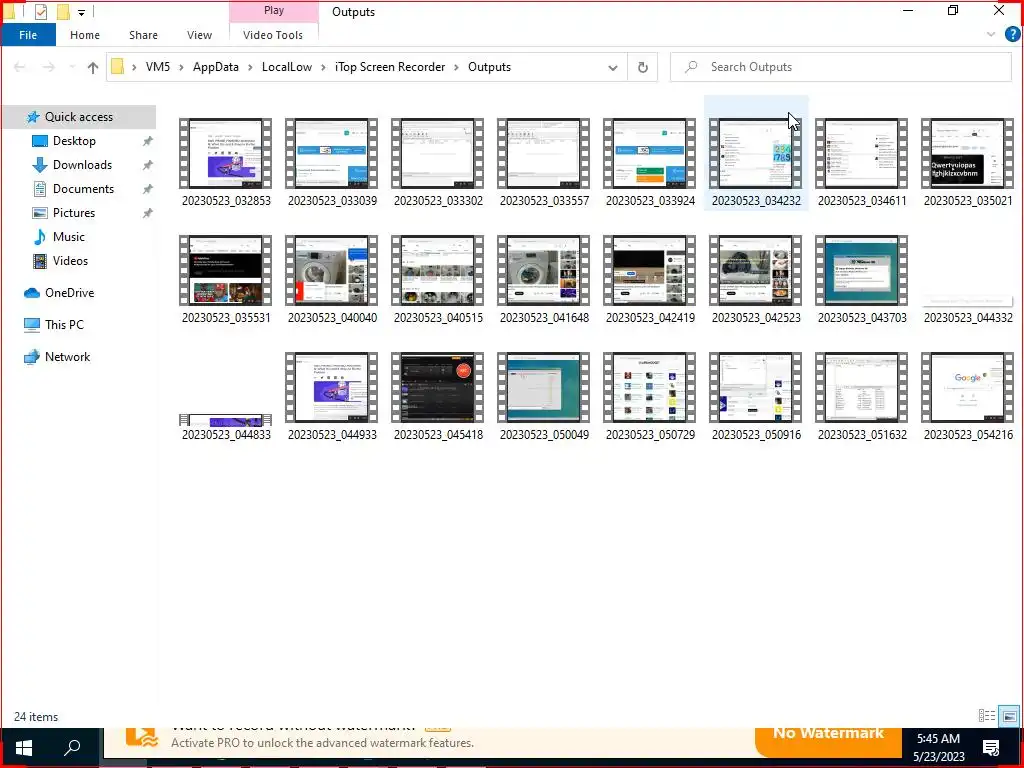Select video 20230523_050049

coord(544,397)
